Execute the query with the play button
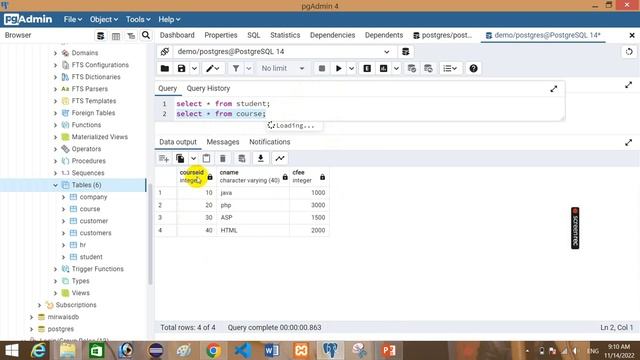 point(338,69)
